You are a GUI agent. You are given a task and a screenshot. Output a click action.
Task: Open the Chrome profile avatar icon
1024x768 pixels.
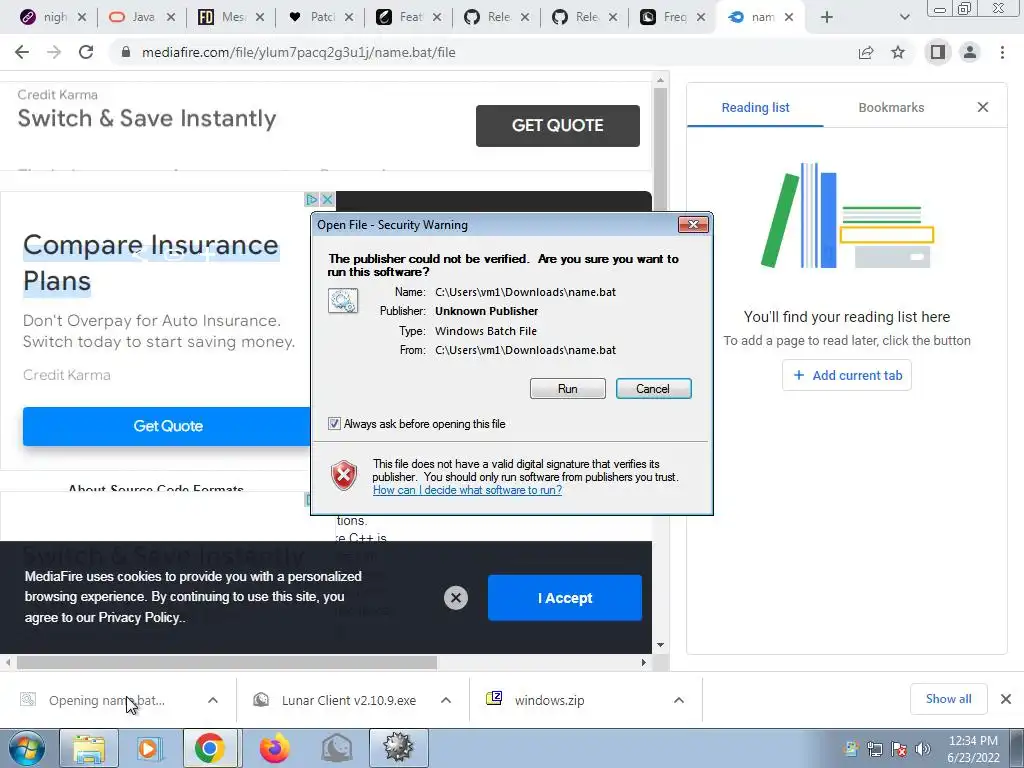970,52
